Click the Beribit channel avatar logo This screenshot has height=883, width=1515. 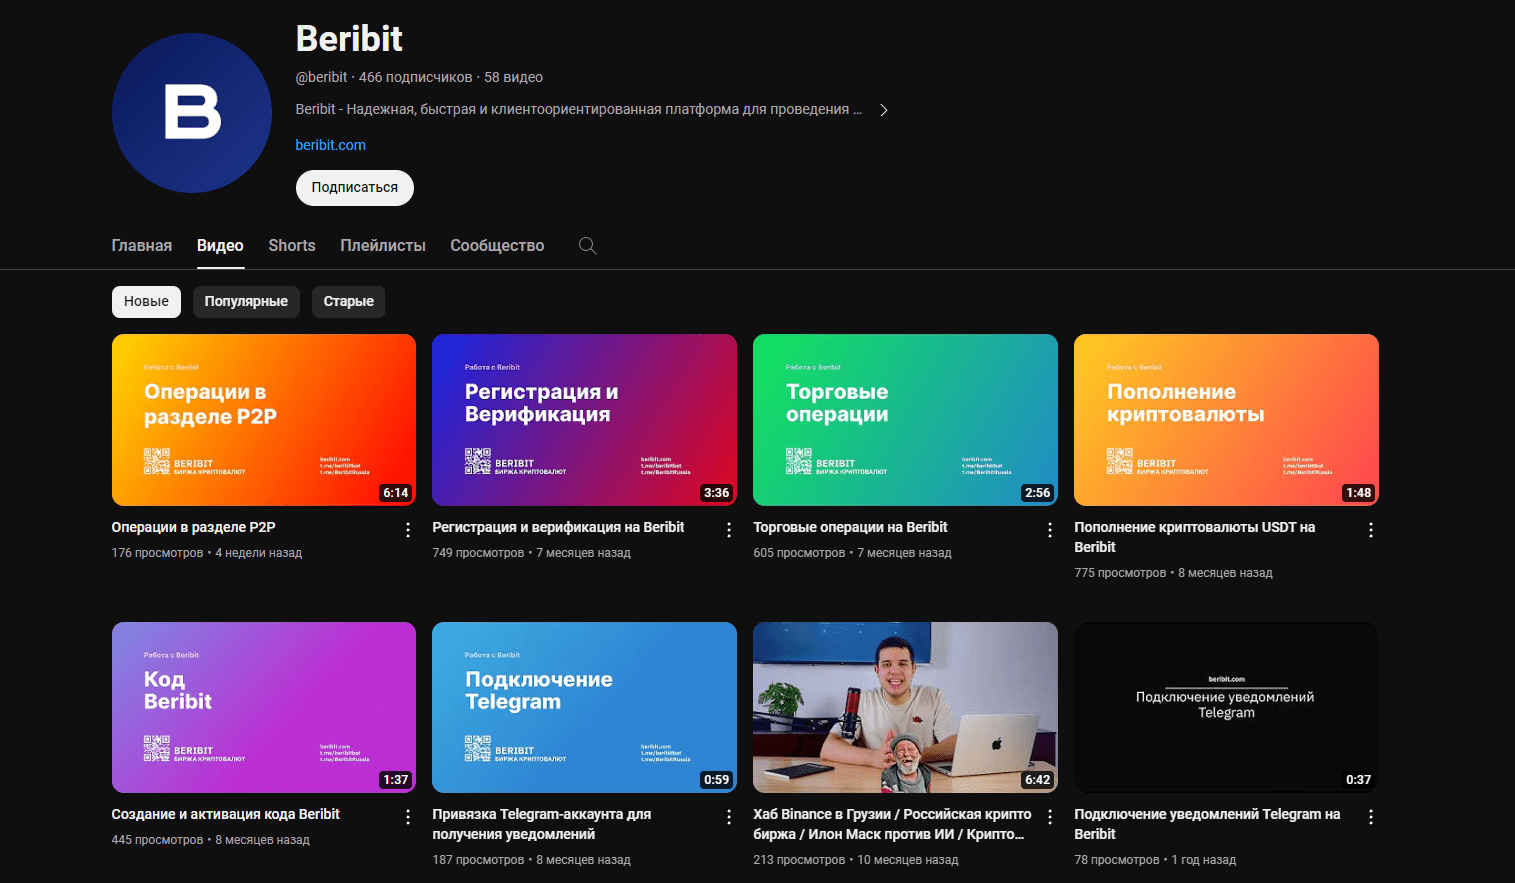coord(192,113)
